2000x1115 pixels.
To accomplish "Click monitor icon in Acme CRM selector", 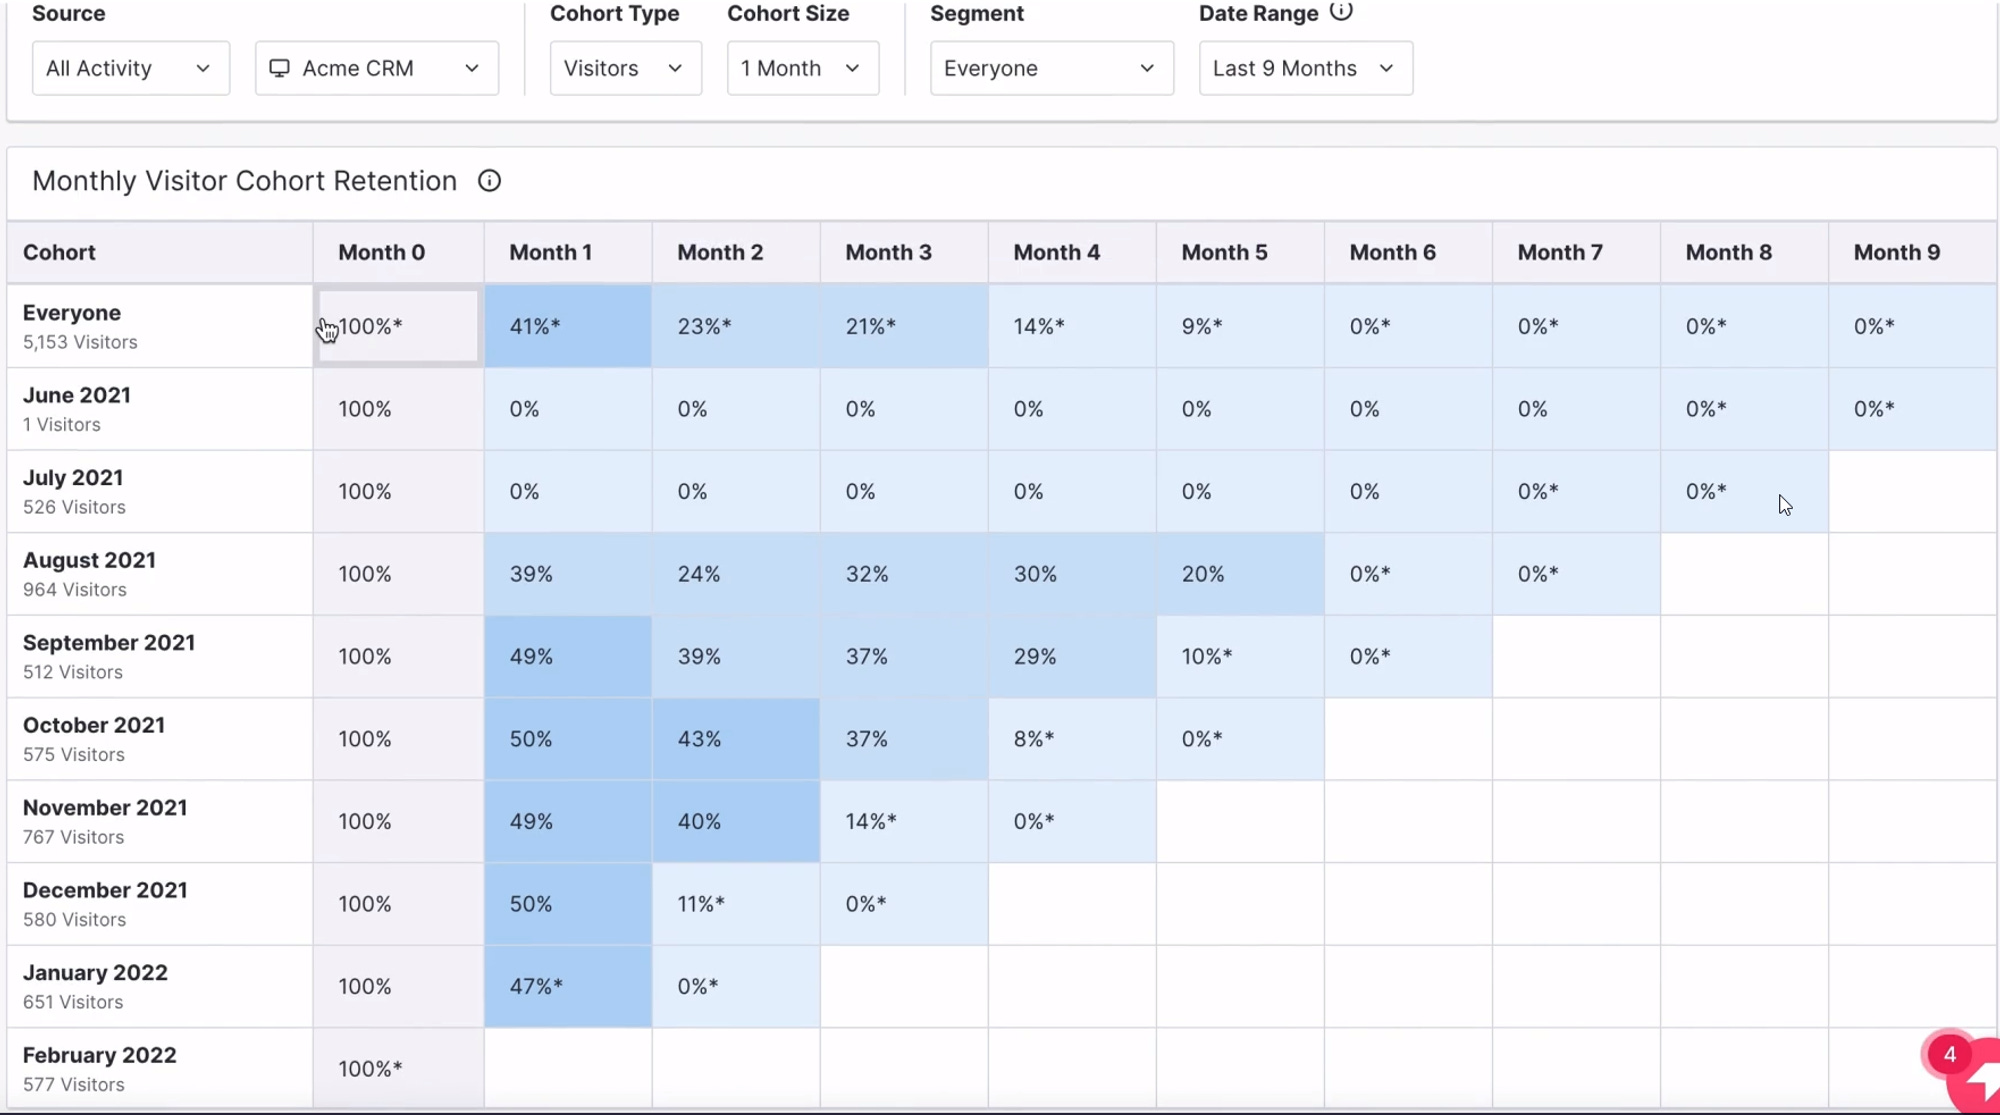I will point(280,68).
